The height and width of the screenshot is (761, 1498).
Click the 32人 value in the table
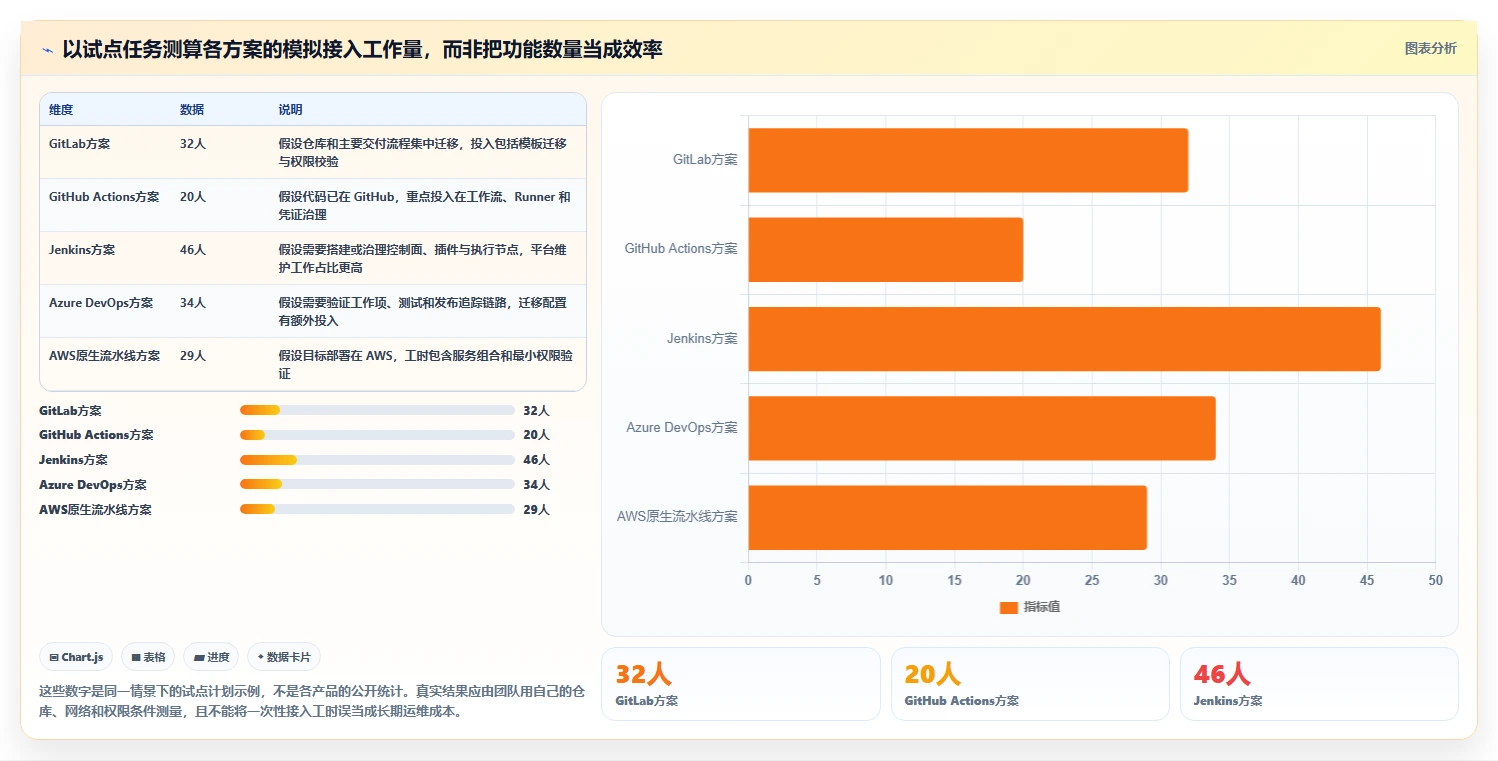pos(193,144)
